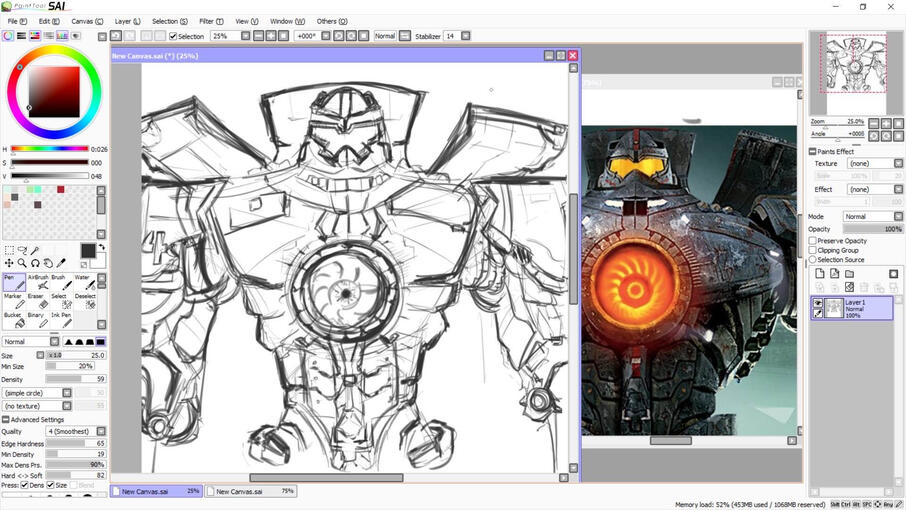Adjust the Hue slider
906x510 pixels.
coord(50,149)
